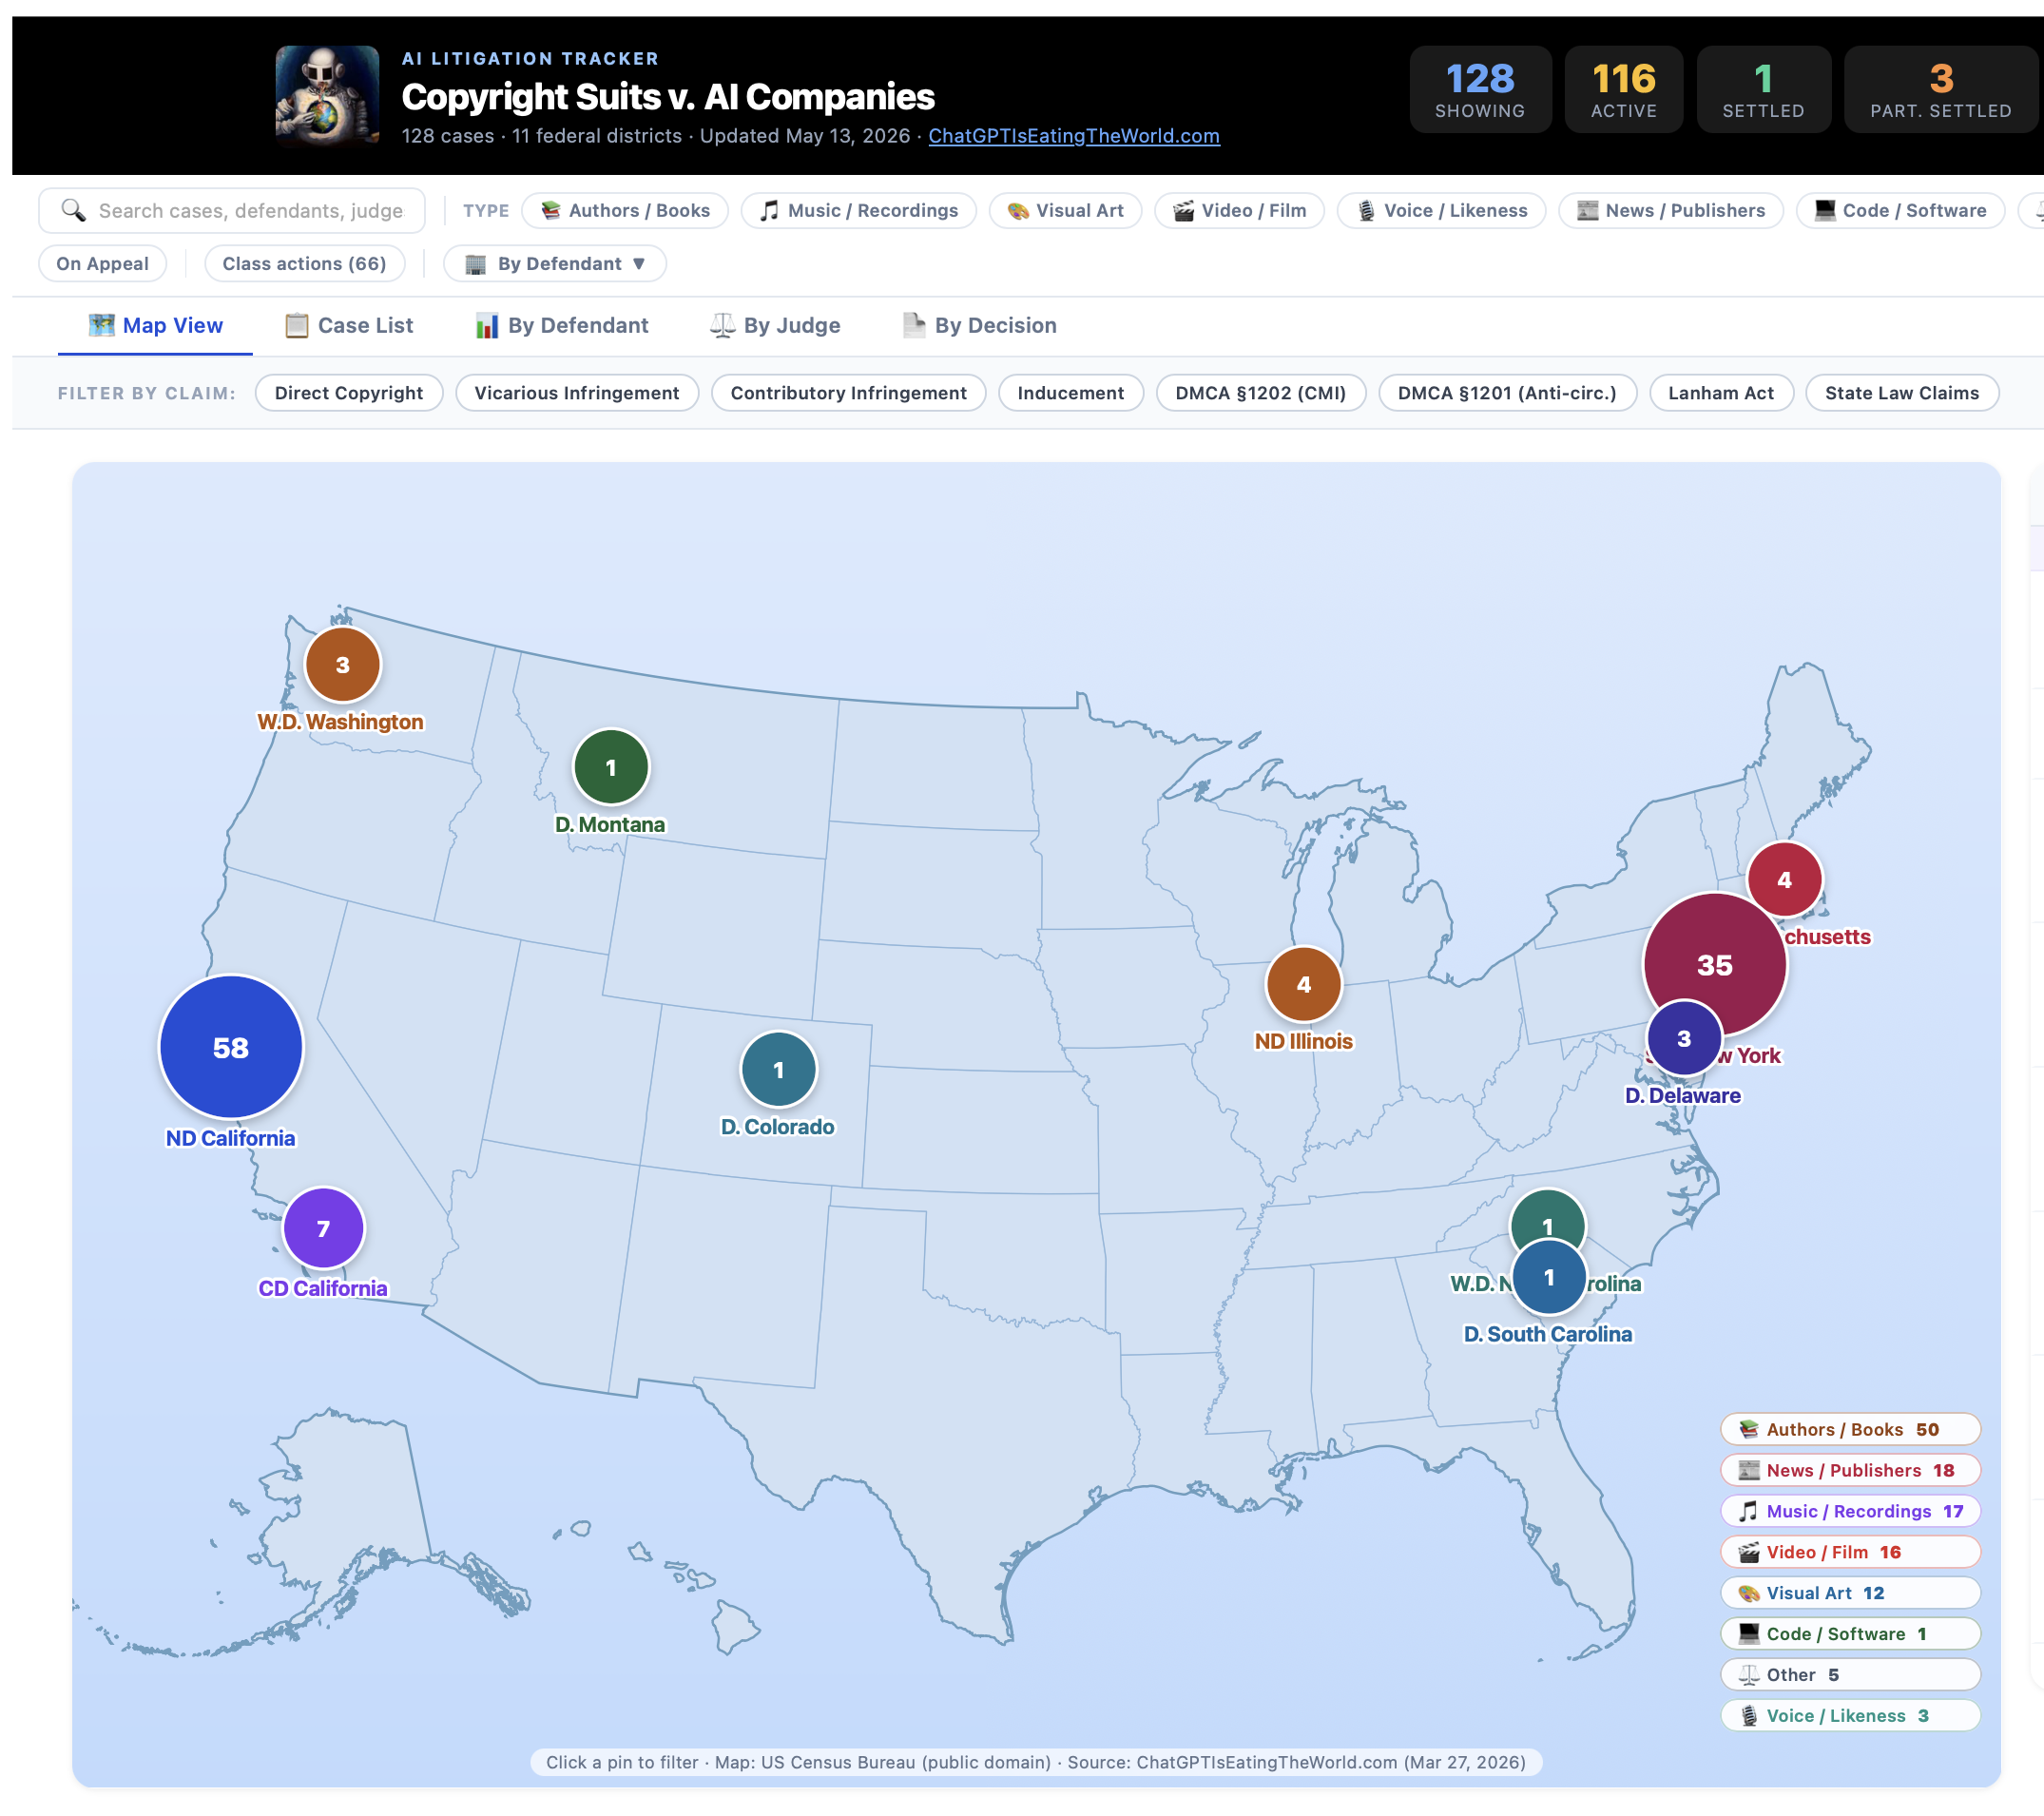Open the By Judge tab

point(776,325)
